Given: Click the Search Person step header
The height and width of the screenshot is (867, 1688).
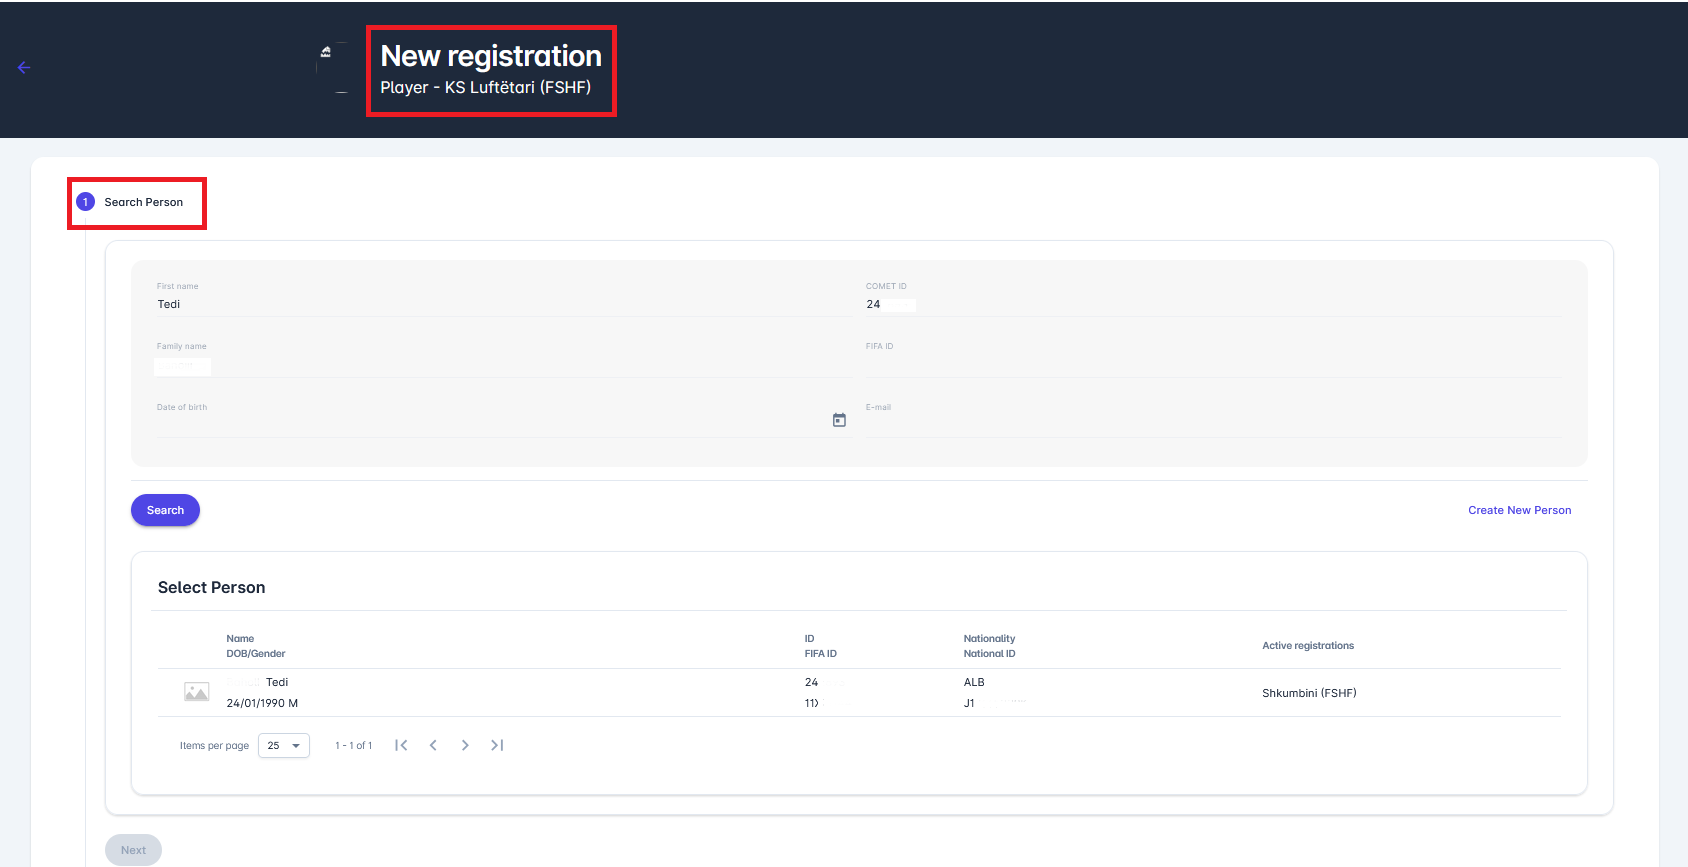Looking at the screenshot, I should (143, 202).
